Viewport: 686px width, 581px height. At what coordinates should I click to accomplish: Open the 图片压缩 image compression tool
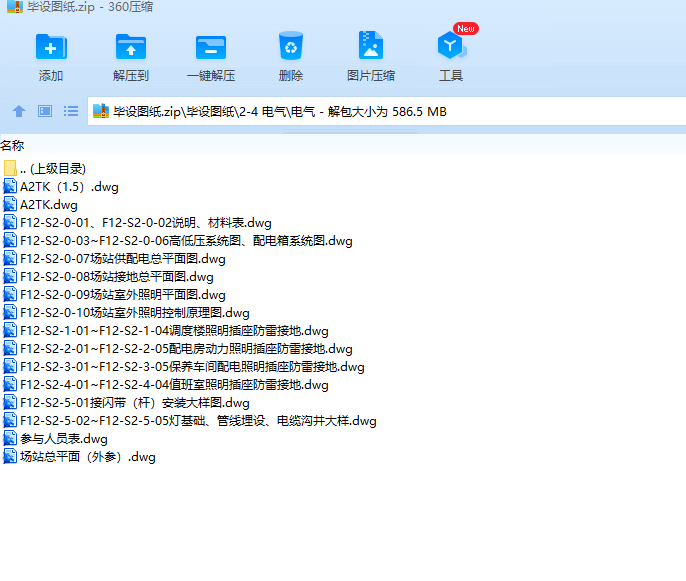tap(371, 45)
